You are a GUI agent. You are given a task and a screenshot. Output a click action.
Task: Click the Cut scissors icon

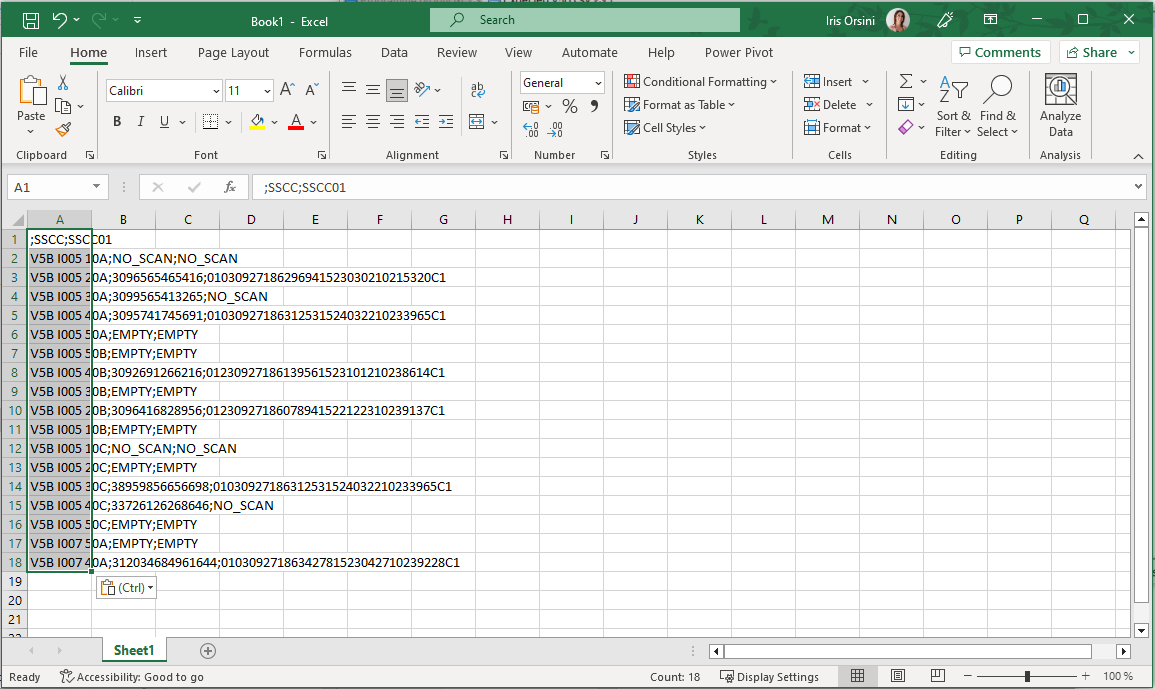point(63,83)
